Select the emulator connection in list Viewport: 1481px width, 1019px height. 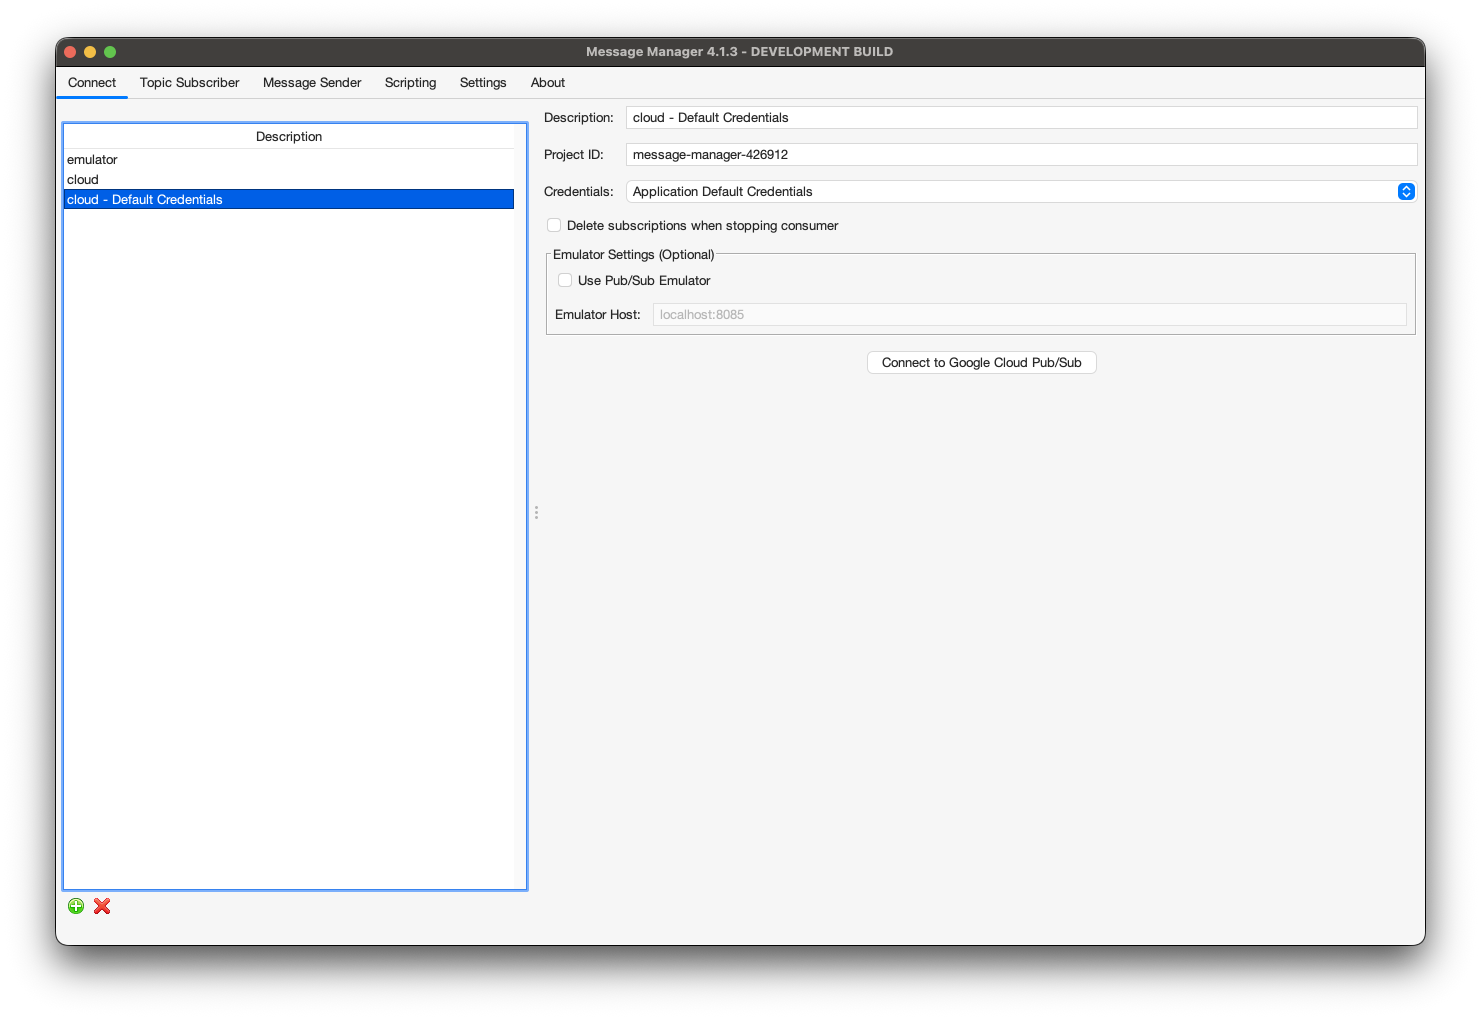tap(92, 159)
